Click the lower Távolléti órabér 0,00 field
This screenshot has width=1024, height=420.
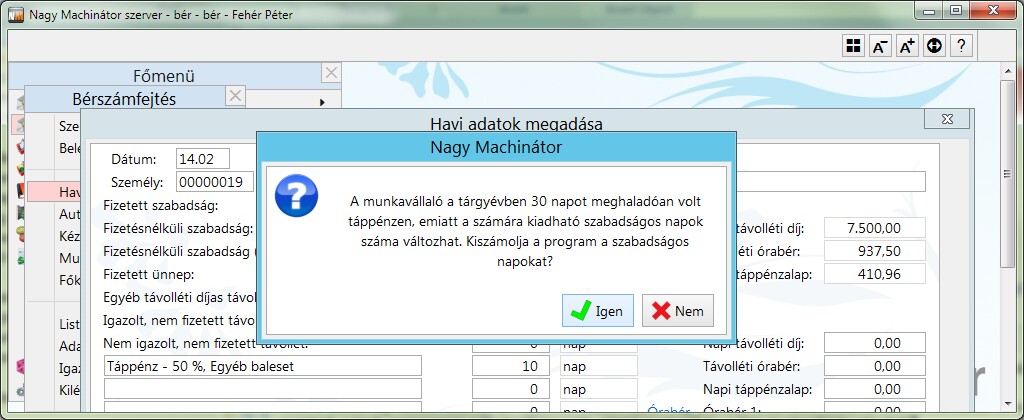tap(875, 366)
